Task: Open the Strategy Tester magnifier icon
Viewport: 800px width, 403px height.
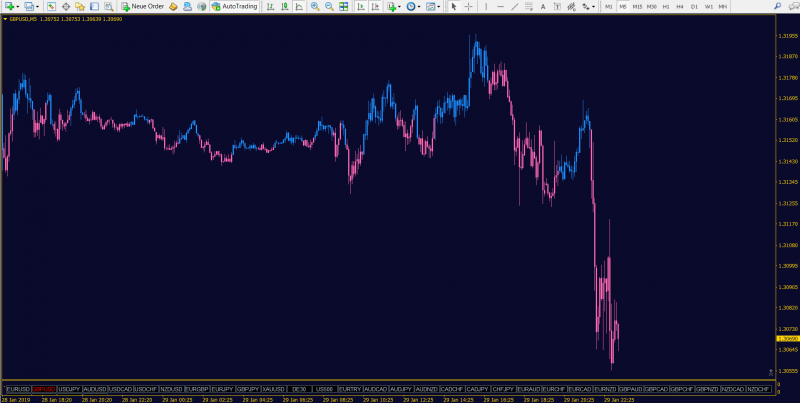Action: (109, 7)
